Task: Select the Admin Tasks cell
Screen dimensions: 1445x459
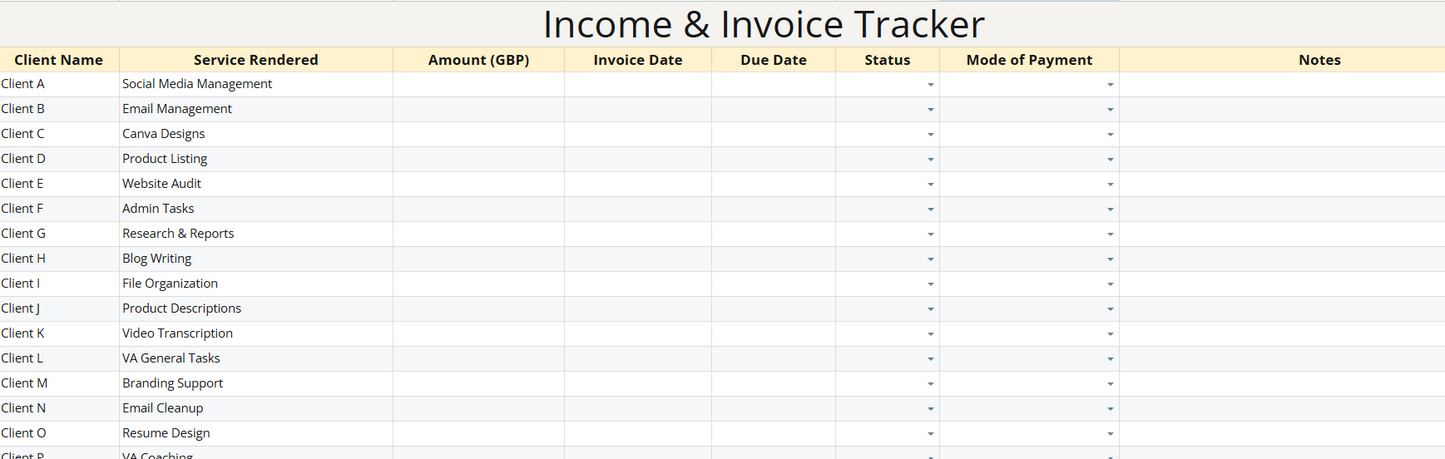Action: (256, 209)
